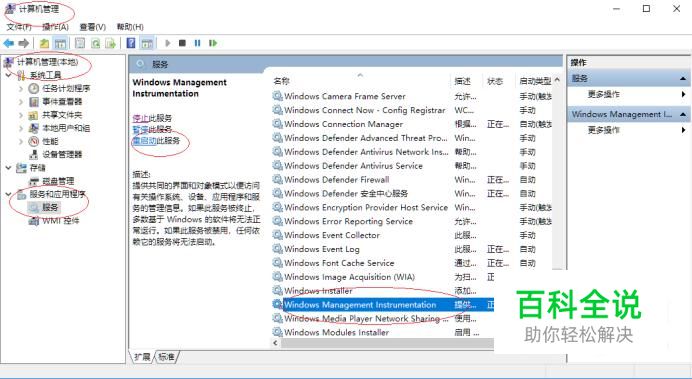Toggle the show/hide action pane icon
This screenshot has width=692, height=379.
tap(147, 43)
